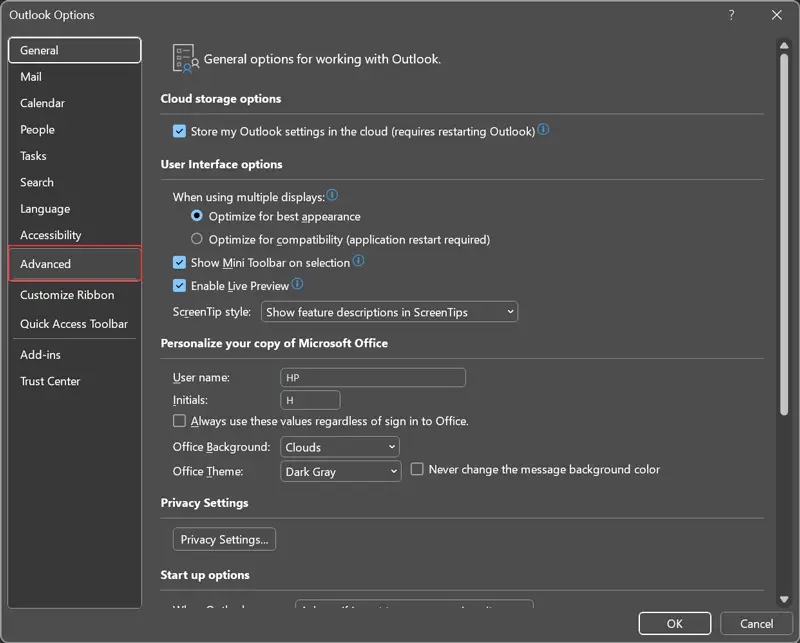The width and height of the screenshot is (800, 643).
Task: Click the info icon beside cloud storage option
Action: (544, 131)
